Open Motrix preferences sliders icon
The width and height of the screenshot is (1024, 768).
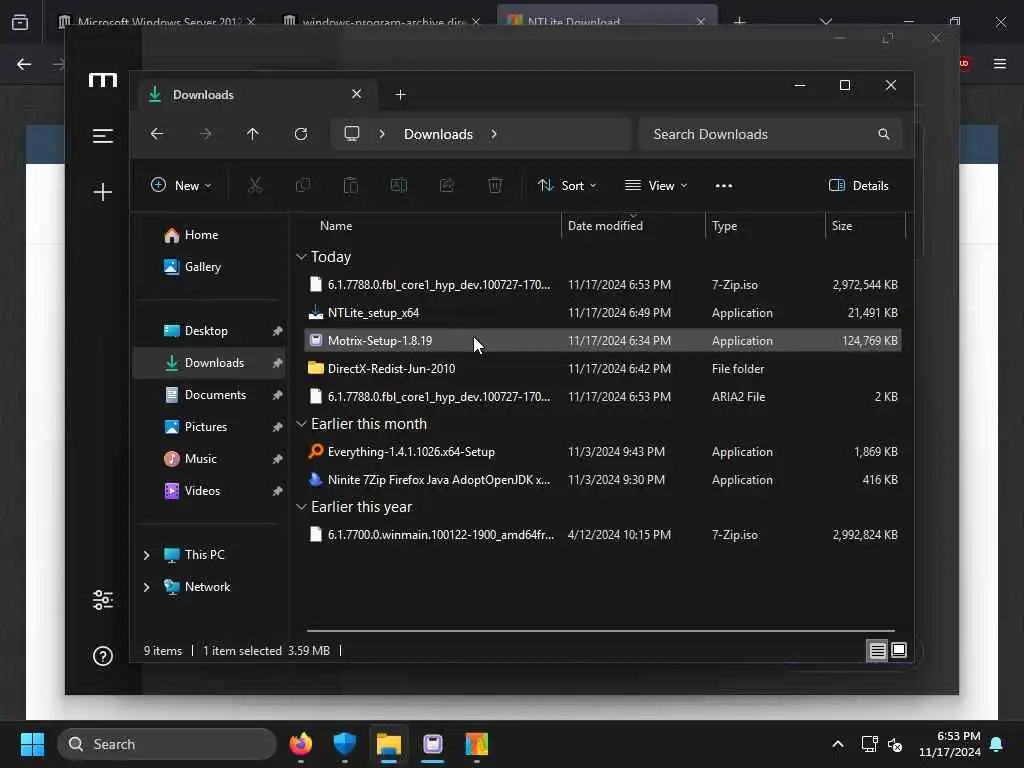(x=103, y=600)
